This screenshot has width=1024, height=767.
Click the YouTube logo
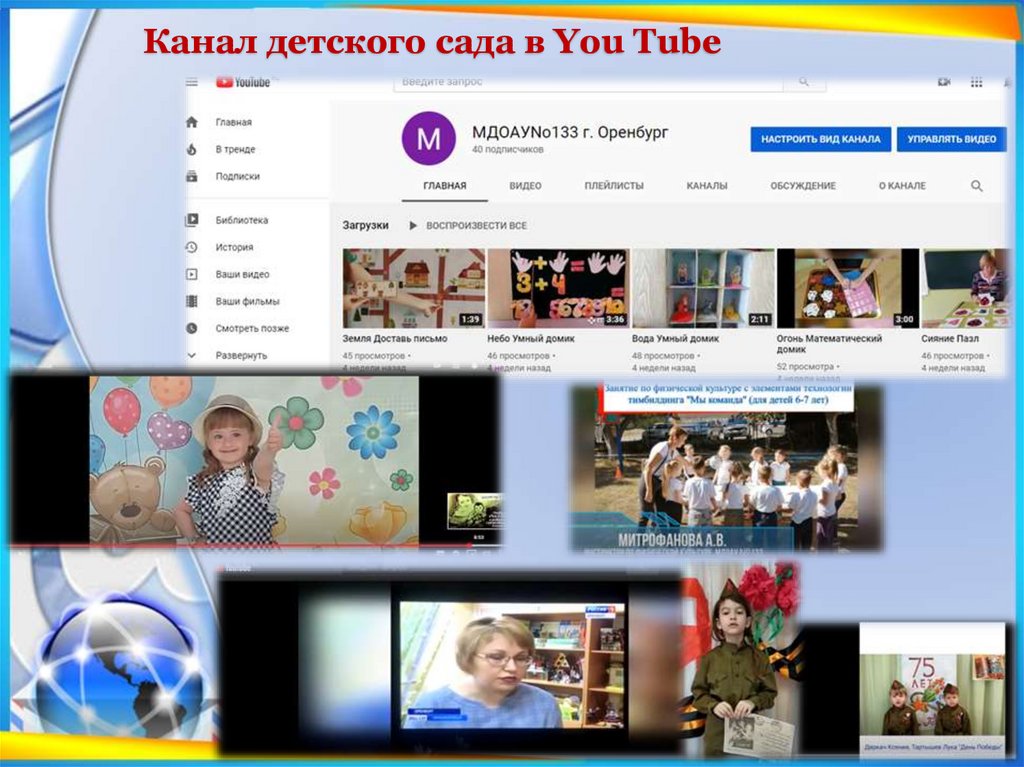pos(243,82)
